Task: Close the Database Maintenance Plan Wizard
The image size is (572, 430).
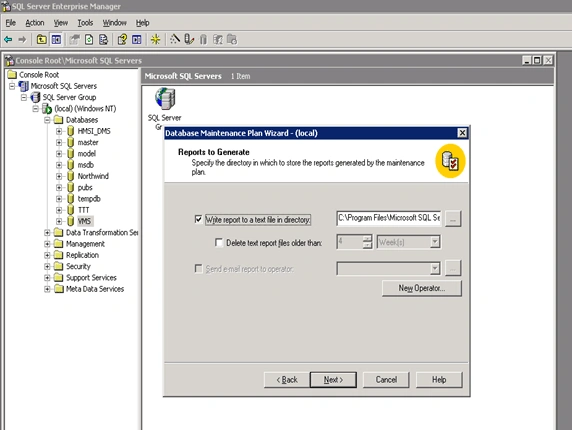Action: coord(462,133)
